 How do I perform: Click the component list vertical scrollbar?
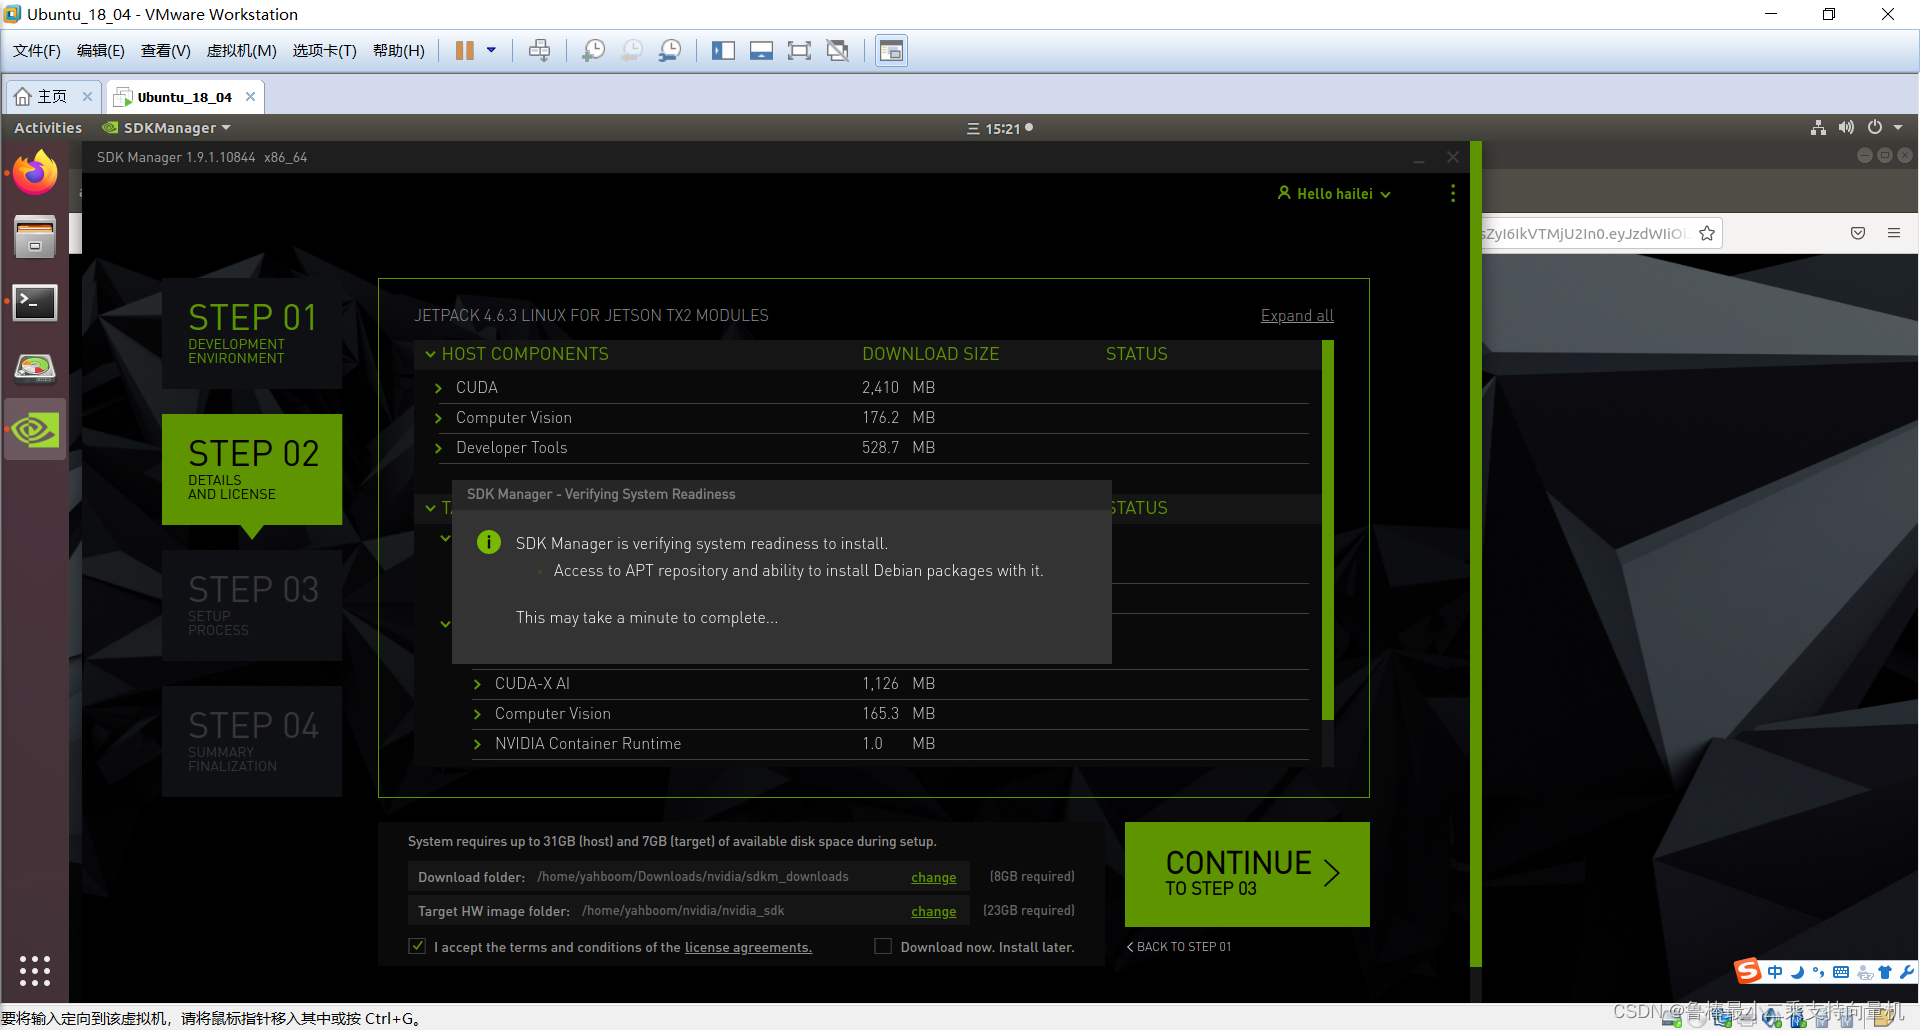click(1328, 530)
